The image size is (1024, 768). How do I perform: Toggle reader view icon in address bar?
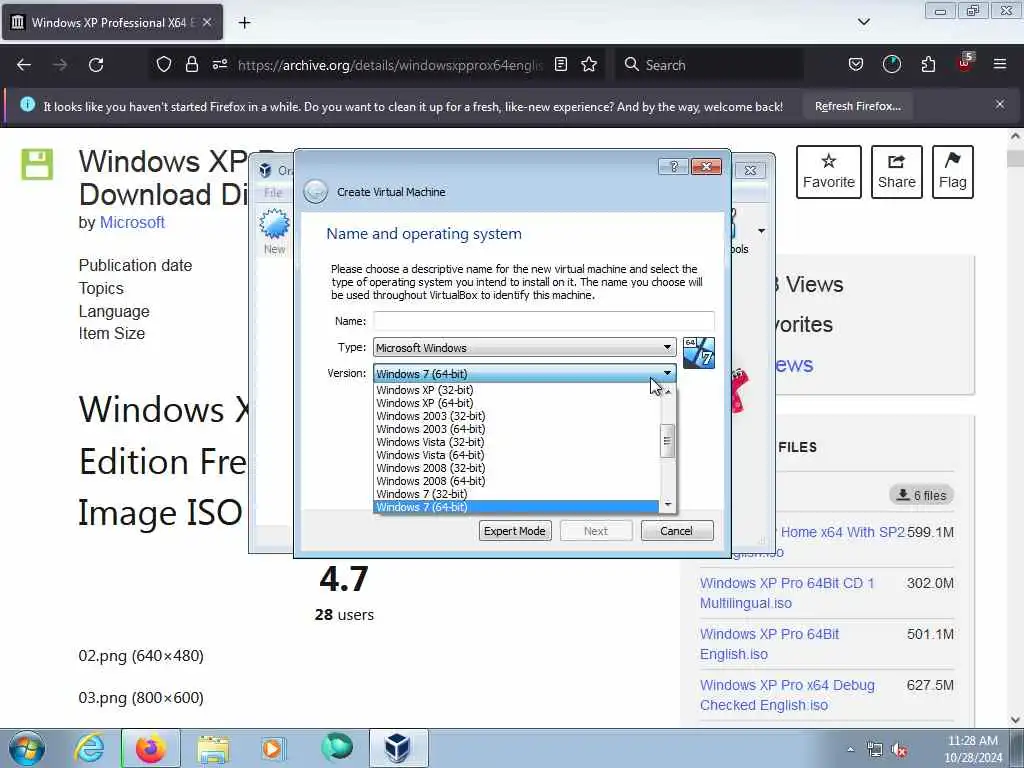560,64
